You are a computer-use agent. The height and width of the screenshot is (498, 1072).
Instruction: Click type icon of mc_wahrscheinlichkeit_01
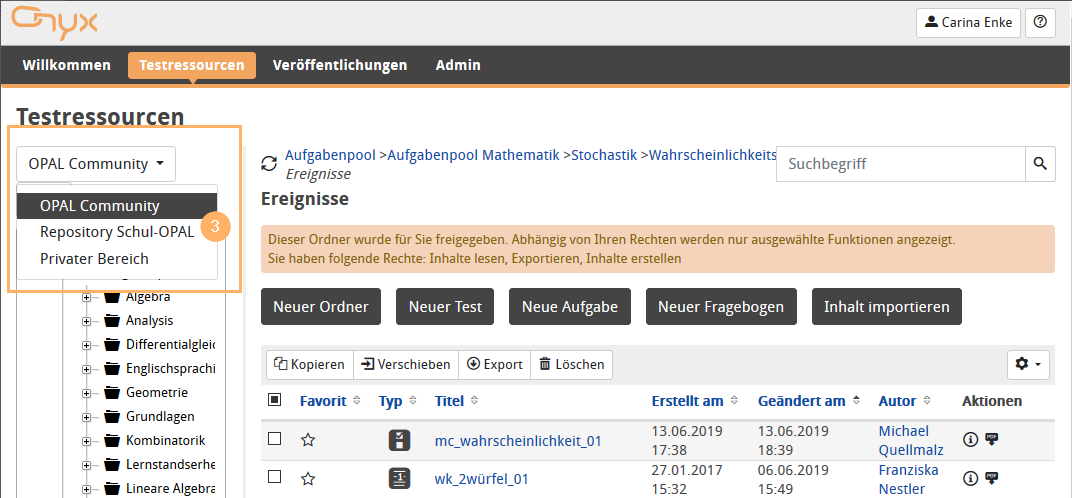click(x=399, y=440)
